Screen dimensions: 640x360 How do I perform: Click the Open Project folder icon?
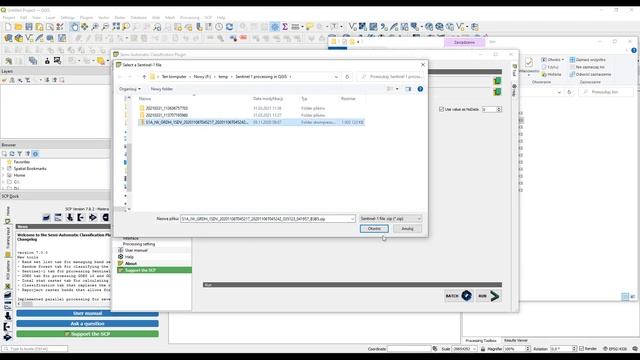coord(18,27)
